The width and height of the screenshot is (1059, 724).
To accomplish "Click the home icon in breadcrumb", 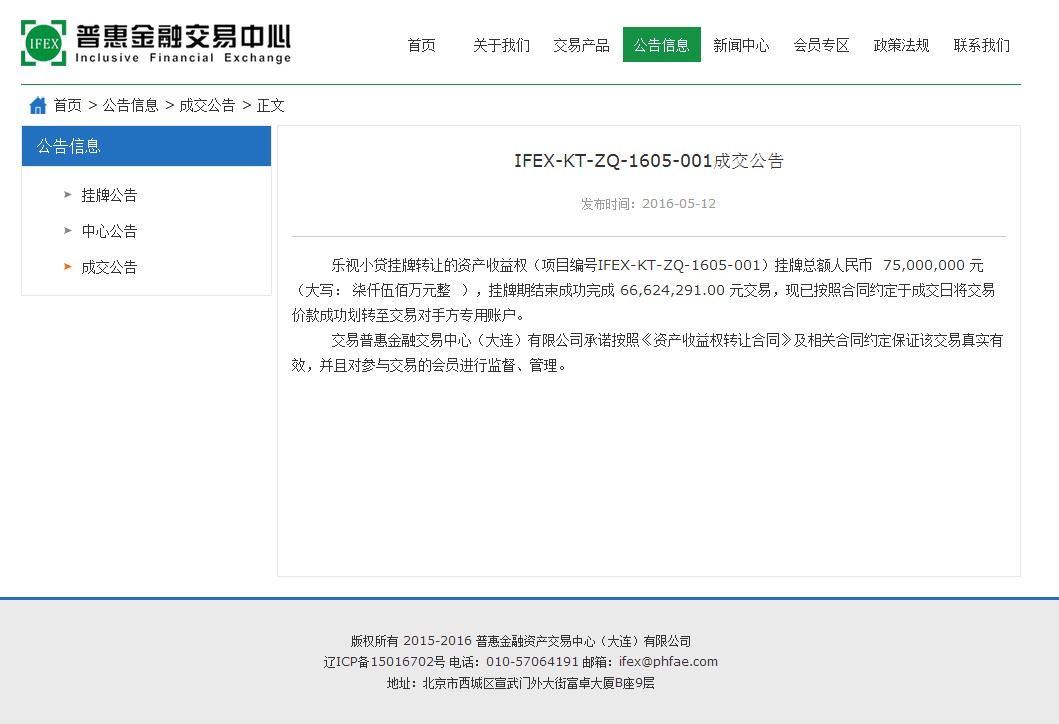I will click(38, 105).
